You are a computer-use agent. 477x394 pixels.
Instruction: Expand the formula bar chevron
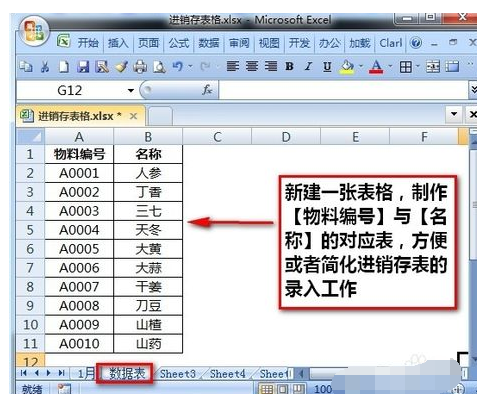[x=473, y=90]
